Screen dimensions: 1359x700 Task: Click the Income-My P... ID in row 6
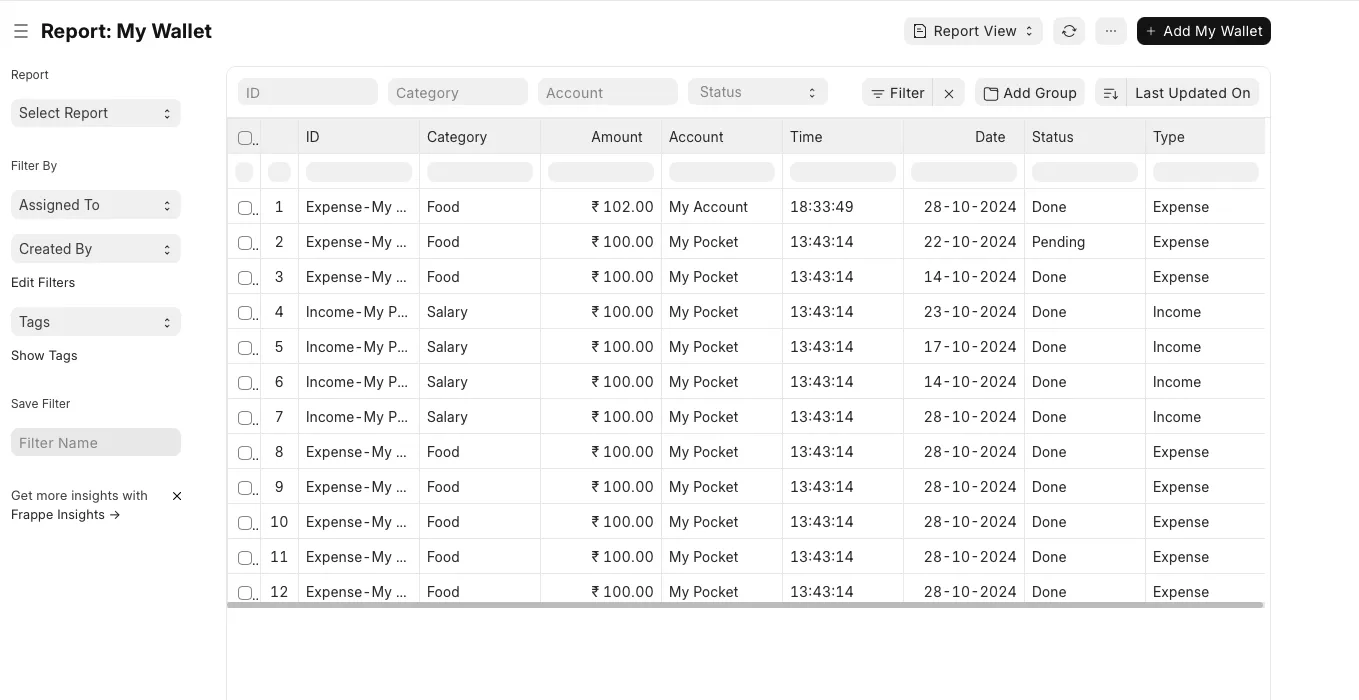click(x=359, y=382)
